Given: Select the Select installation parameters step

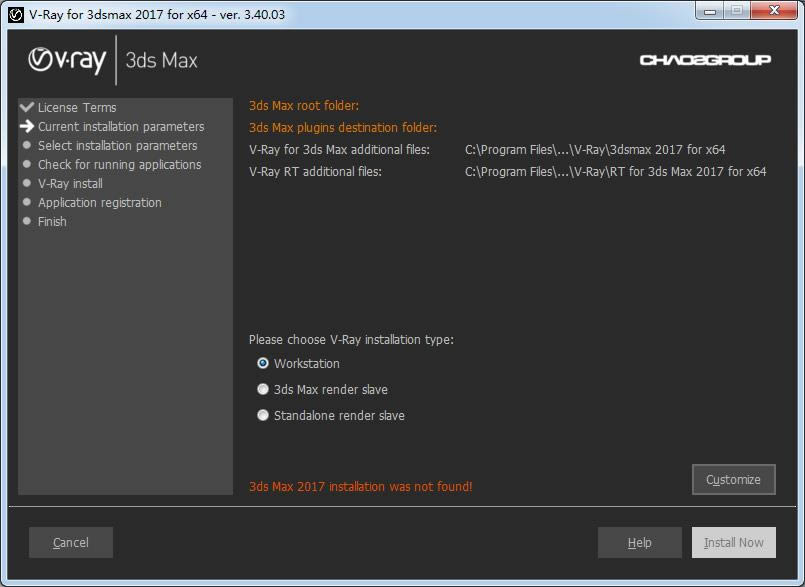Looking at the screenshot, I should [118, 145].
